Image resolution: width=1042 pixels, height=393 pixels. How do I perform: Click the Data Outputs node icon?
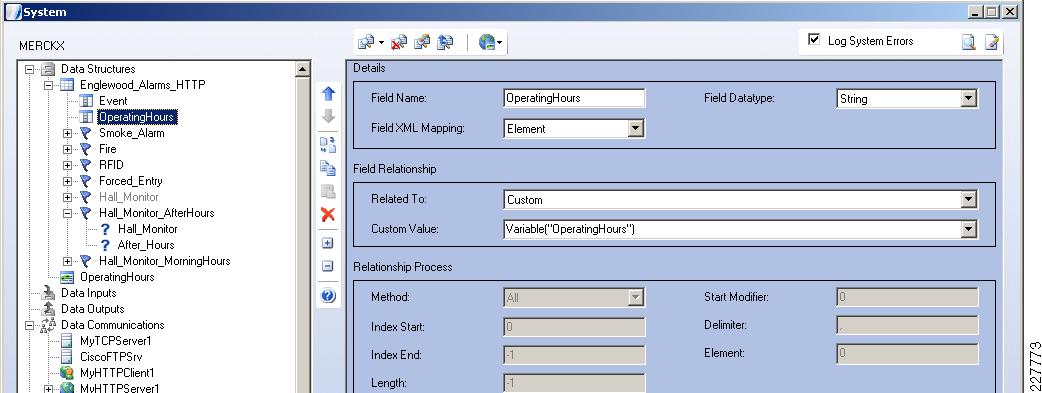[49, 309]
